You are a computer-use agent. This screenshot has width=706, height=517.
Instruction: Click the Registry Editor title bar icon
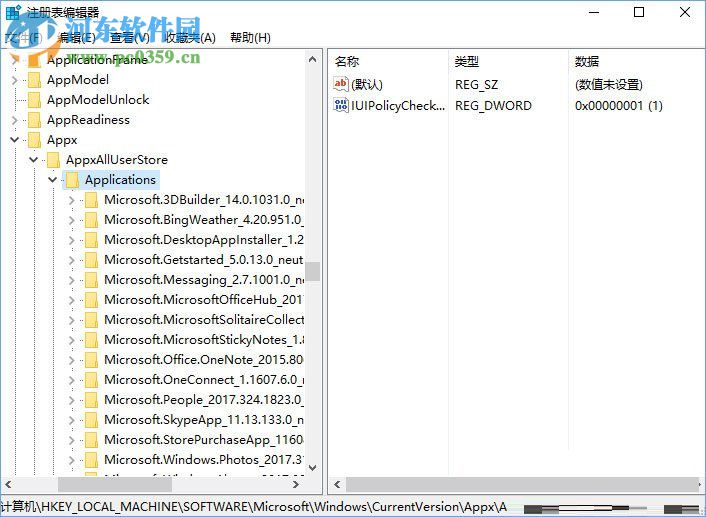pos(13,12)
